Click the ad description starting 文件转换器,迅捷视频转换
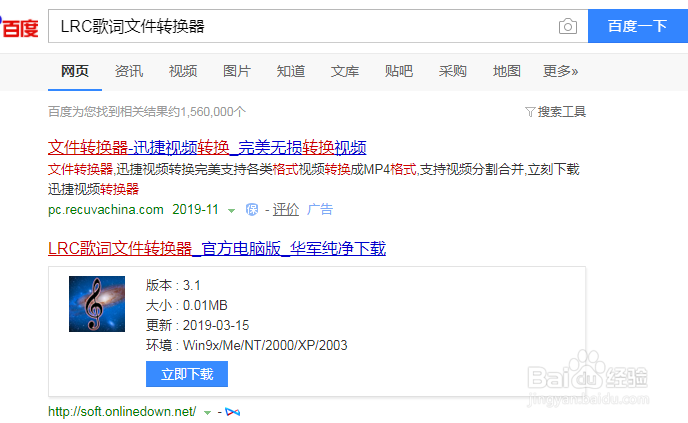The width and height of the screenshot is (688, 423). pos(314,179)
